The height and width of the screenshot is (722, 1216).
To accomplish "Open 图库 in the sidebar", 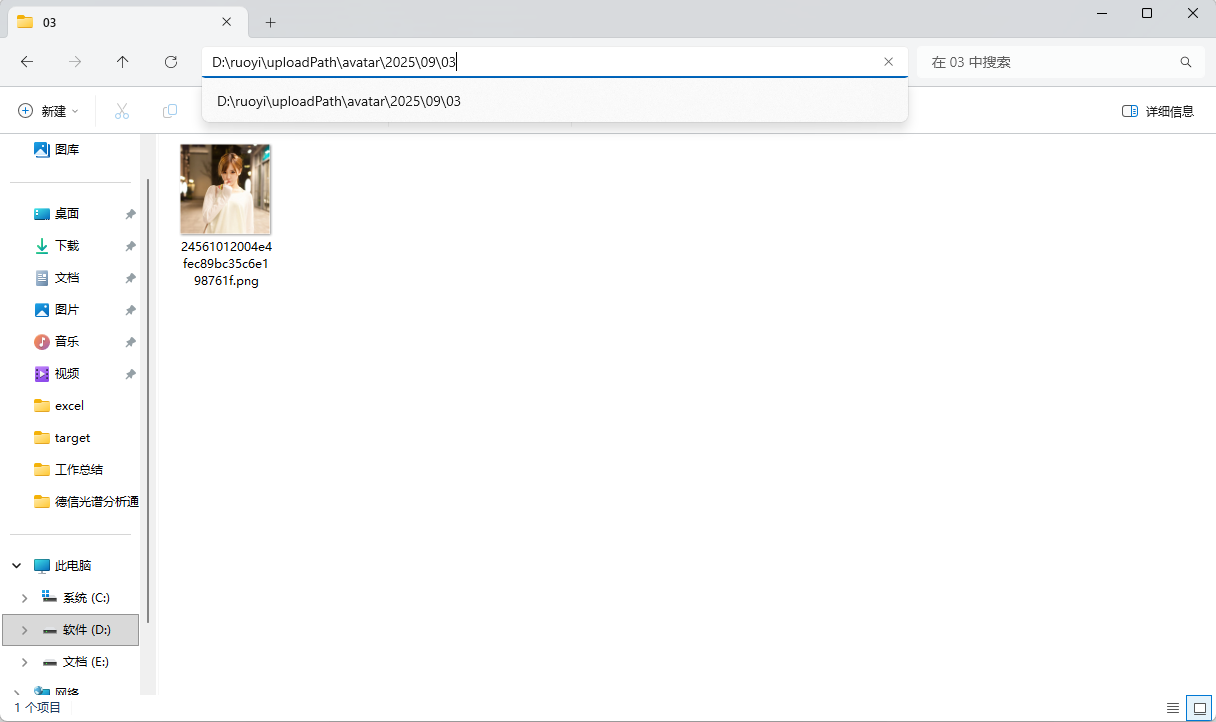I will [67, 150].
